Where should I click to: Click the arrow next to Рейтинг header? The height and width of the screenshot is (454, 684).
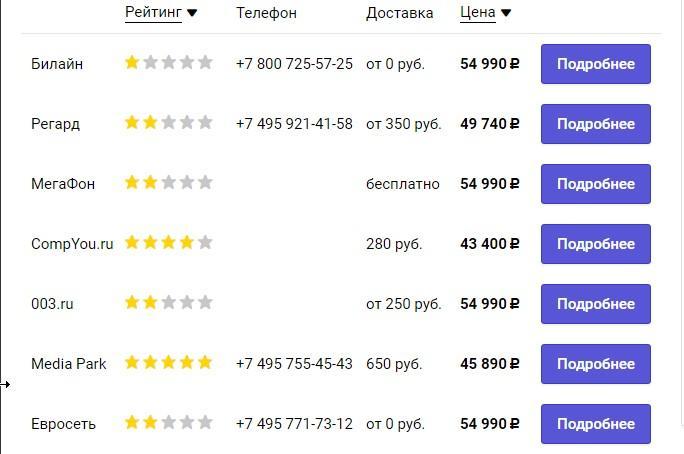click(x=193, y=14)
